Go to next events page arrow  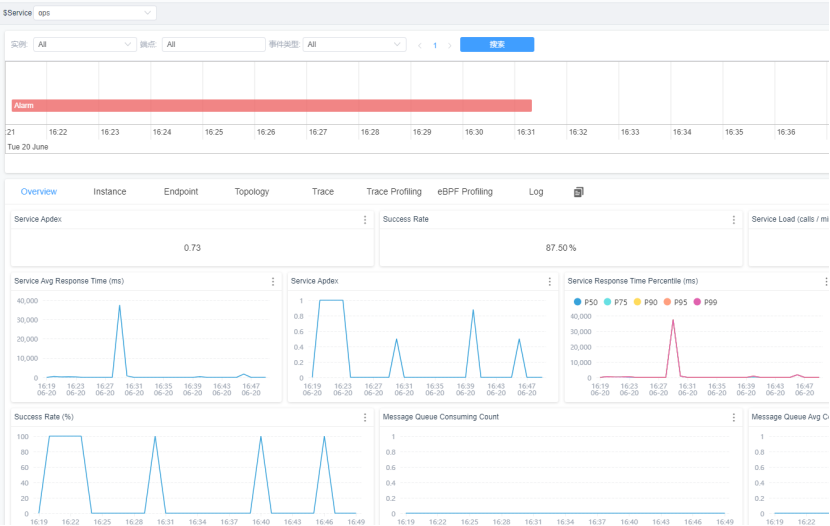point(450,45)
